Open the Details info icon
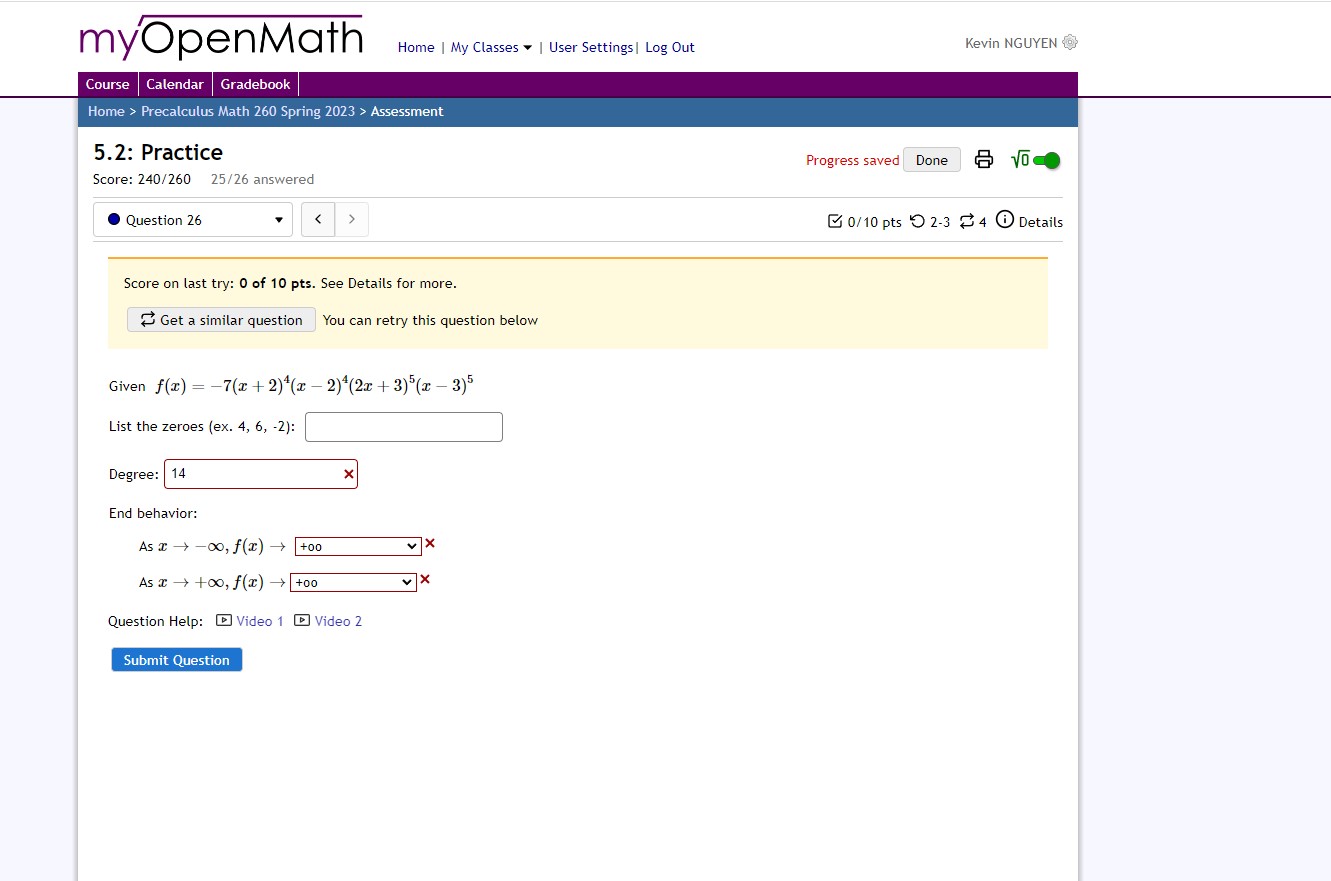Viewport: 1331px width, 881px height. click(1005, 221)
